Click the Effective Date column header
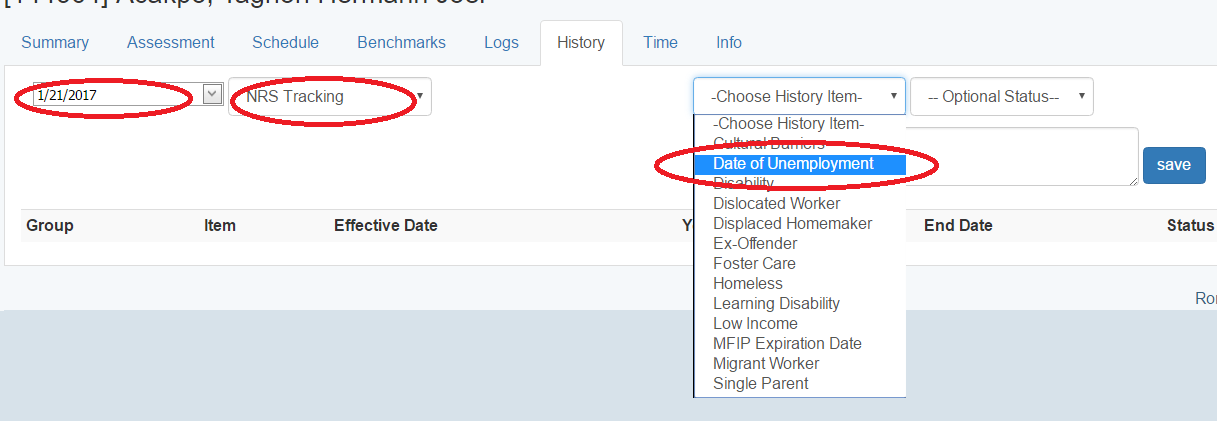The height and width of the screenshot is (421, 1217). [x=385, y=226]
